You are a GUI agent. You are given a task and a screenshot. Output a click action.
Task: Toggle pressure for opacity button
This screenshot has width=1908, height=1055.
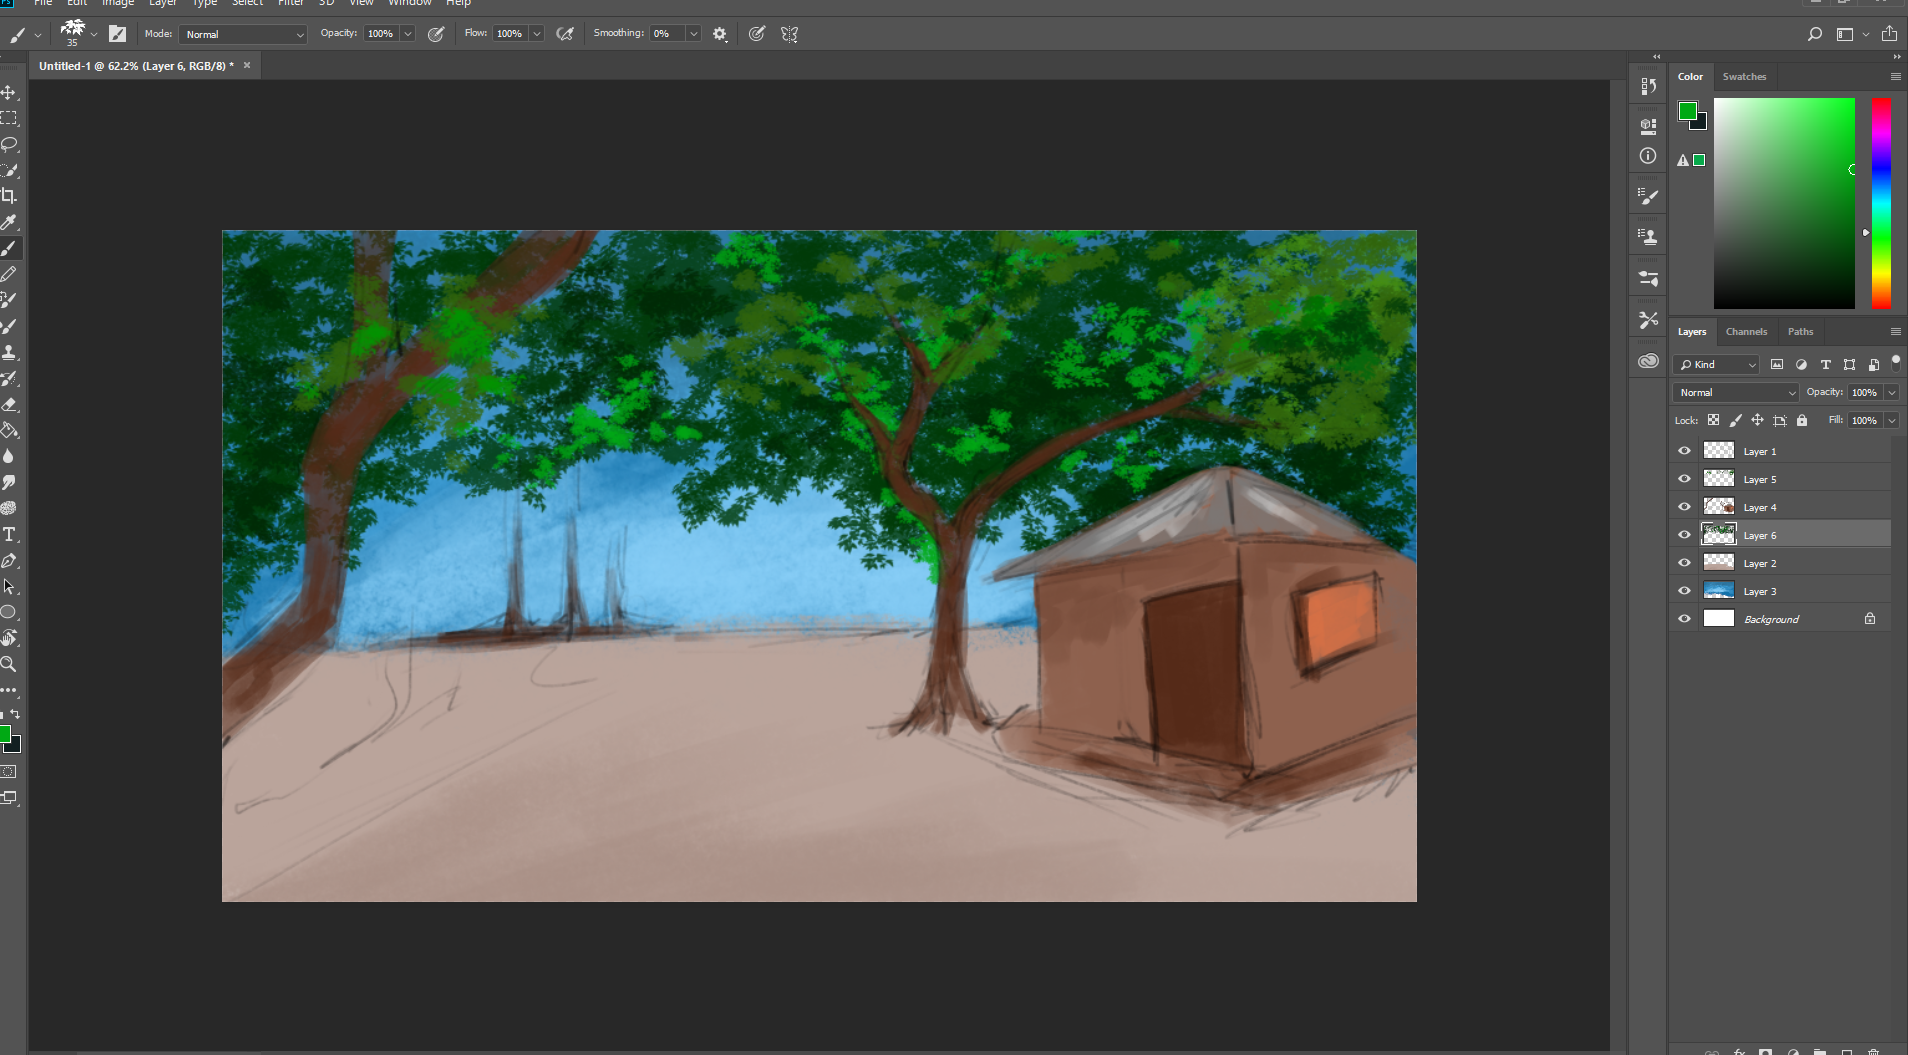pos(436,34)
